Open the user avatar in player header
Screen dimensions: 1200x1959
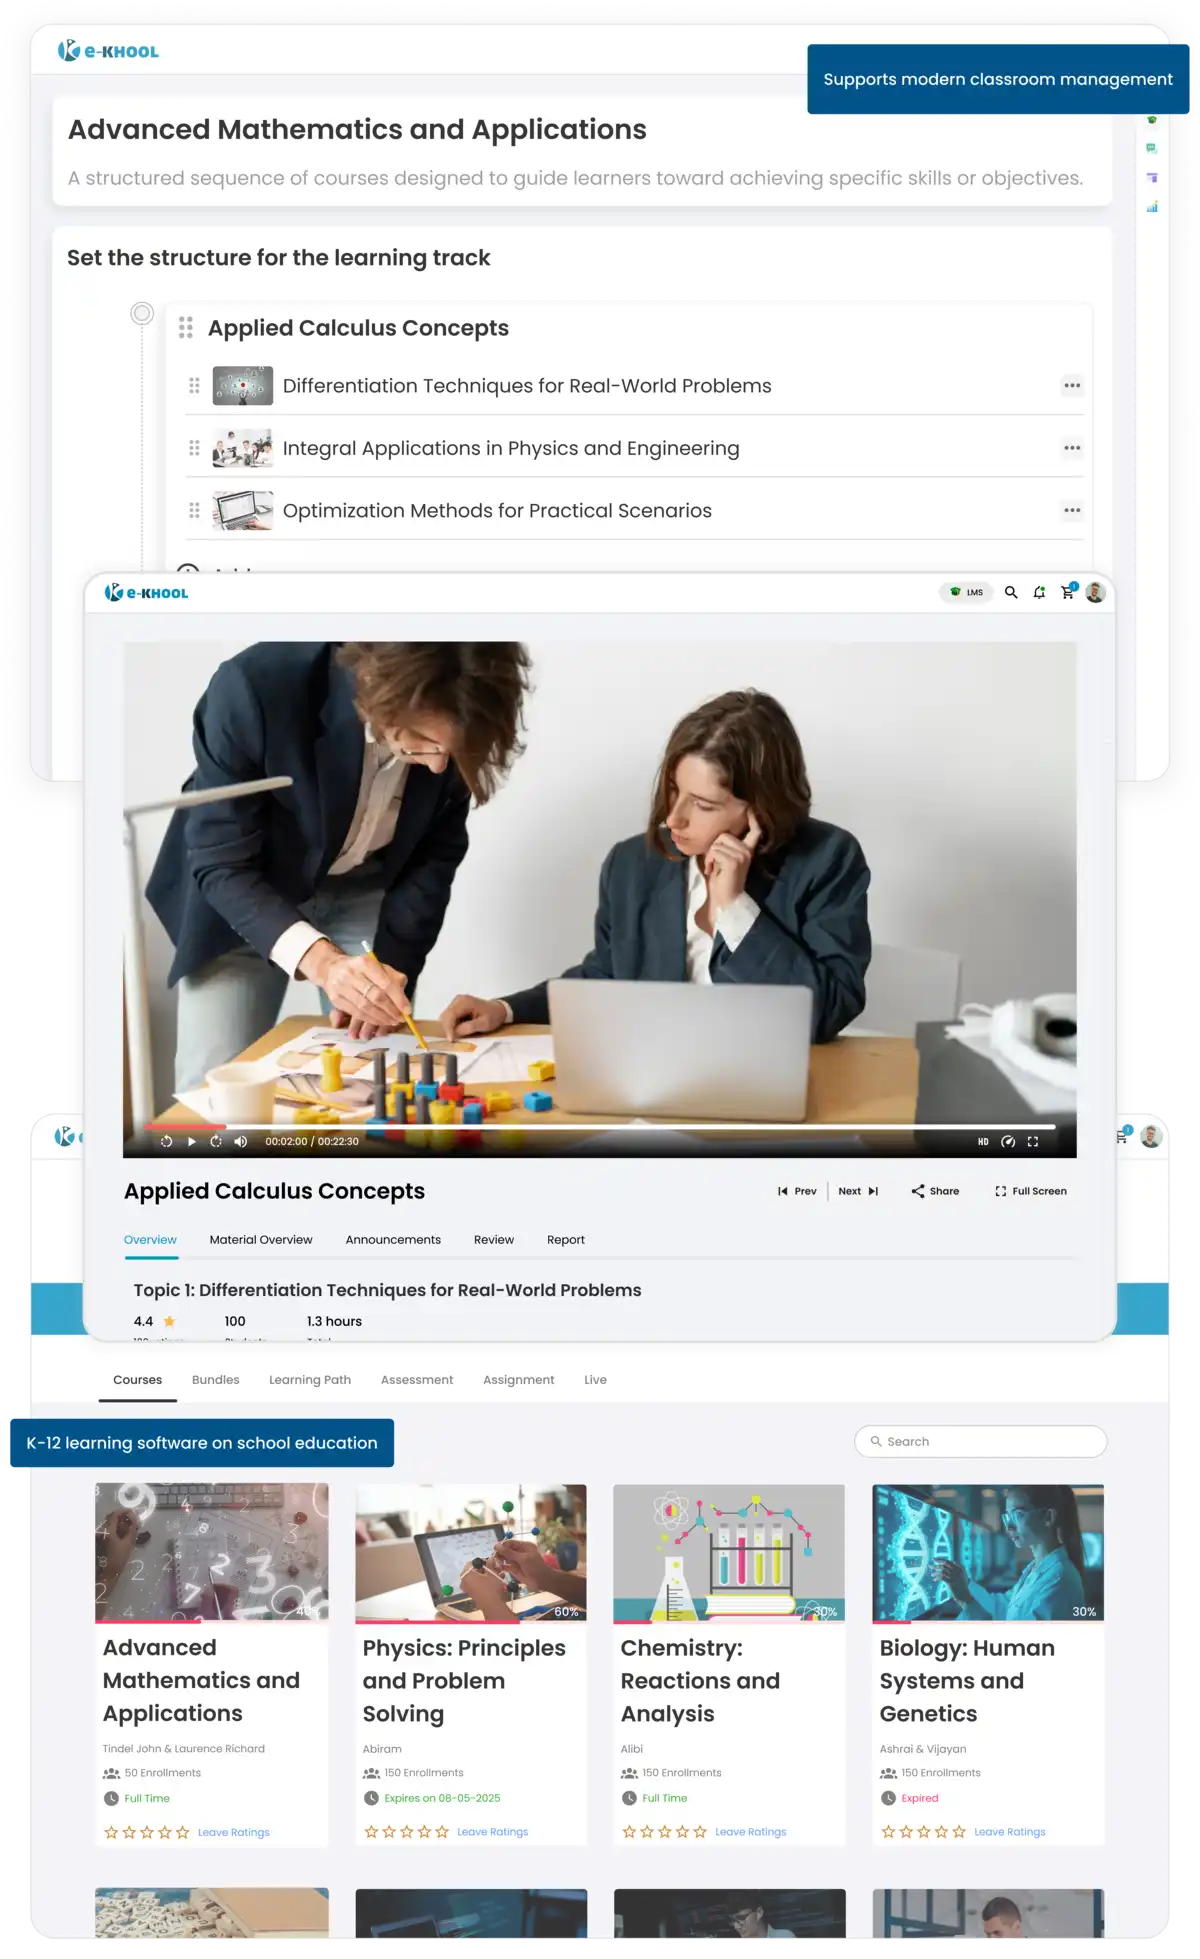(1095, 592)
